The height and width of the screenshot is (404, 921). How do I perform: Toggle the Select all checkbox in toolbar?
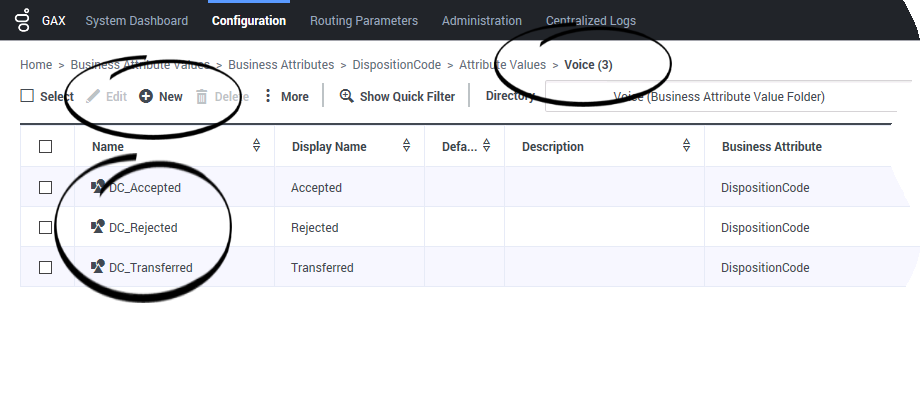click(27, 96)
